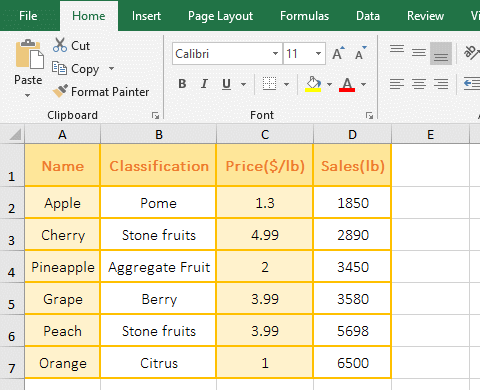This screenshot has width=480, height=390.
Task: Click the Cut scissors icon
Action: tap(60, 45)
